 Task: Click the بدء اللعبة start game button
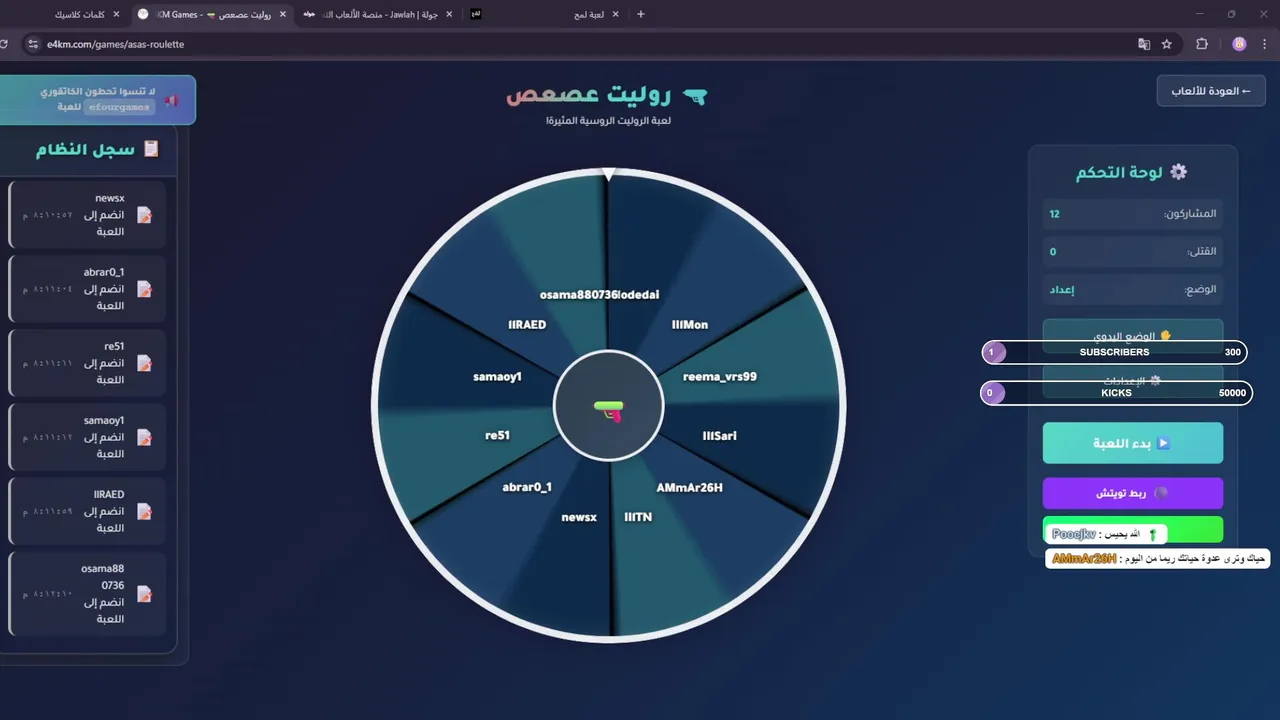(1133, 443)
